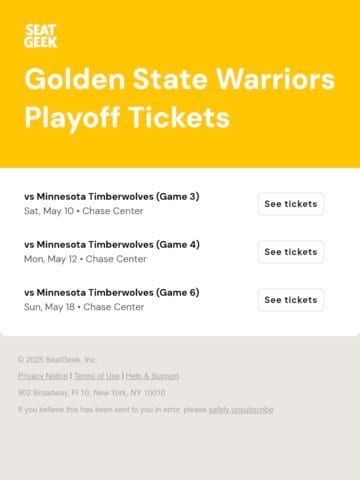Click the 902 Broadway address line
Viewport: 360px width, 480px height.
coord(92,393)
